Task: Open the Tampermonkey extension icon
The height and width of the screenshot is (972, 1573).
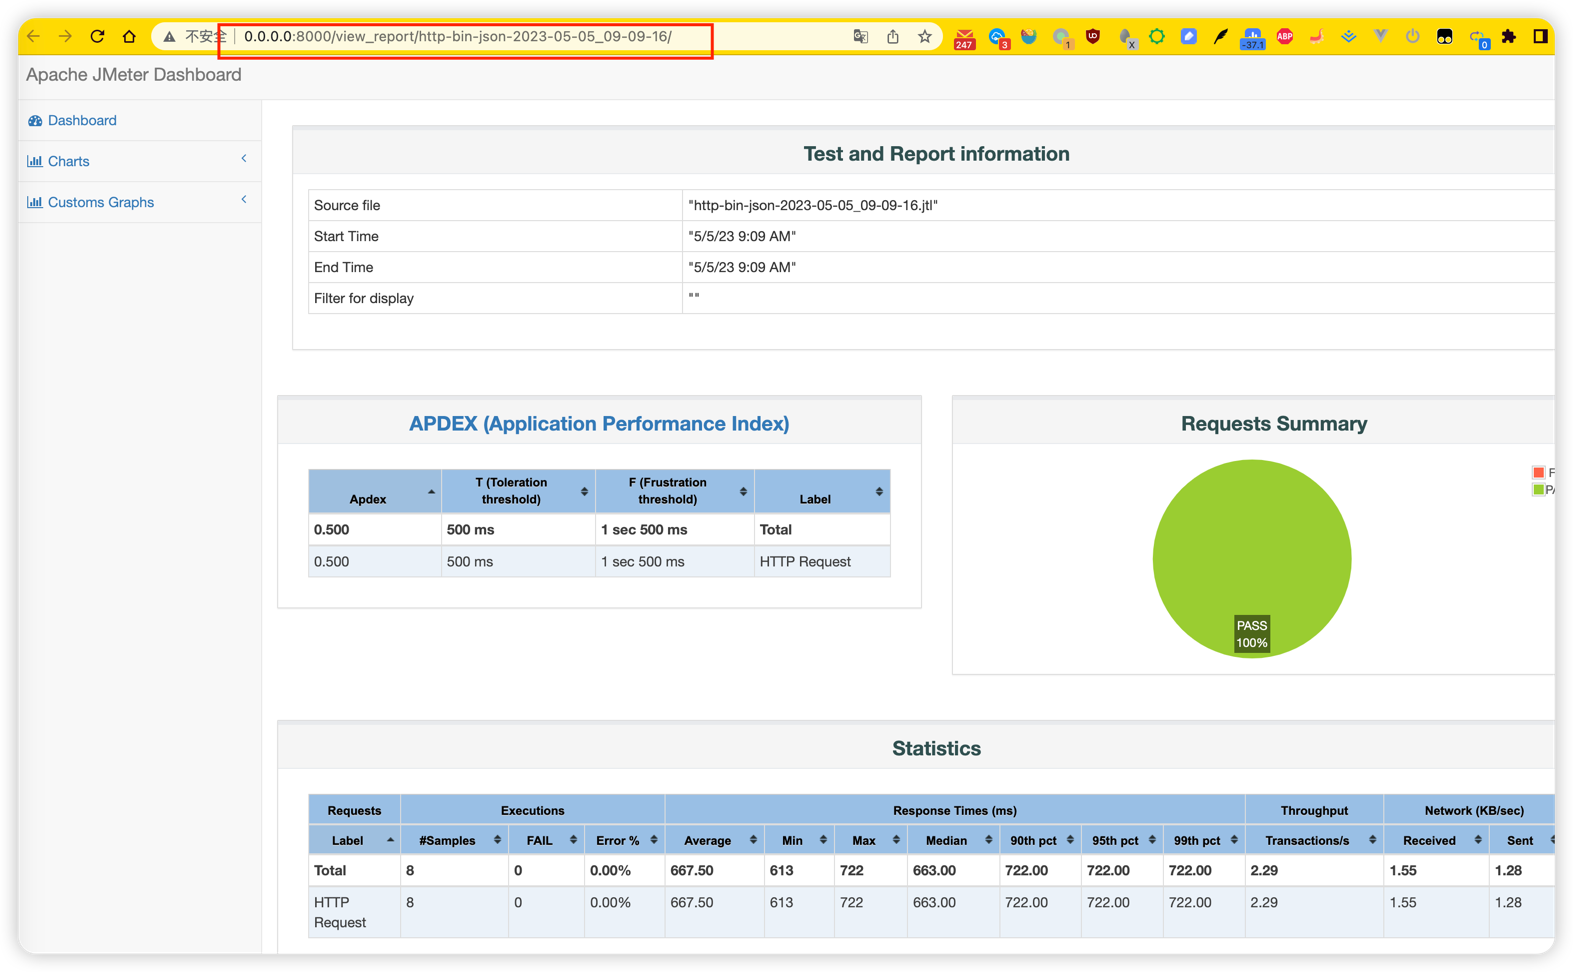Action: pyautogui.click(x=1445, y=37)
